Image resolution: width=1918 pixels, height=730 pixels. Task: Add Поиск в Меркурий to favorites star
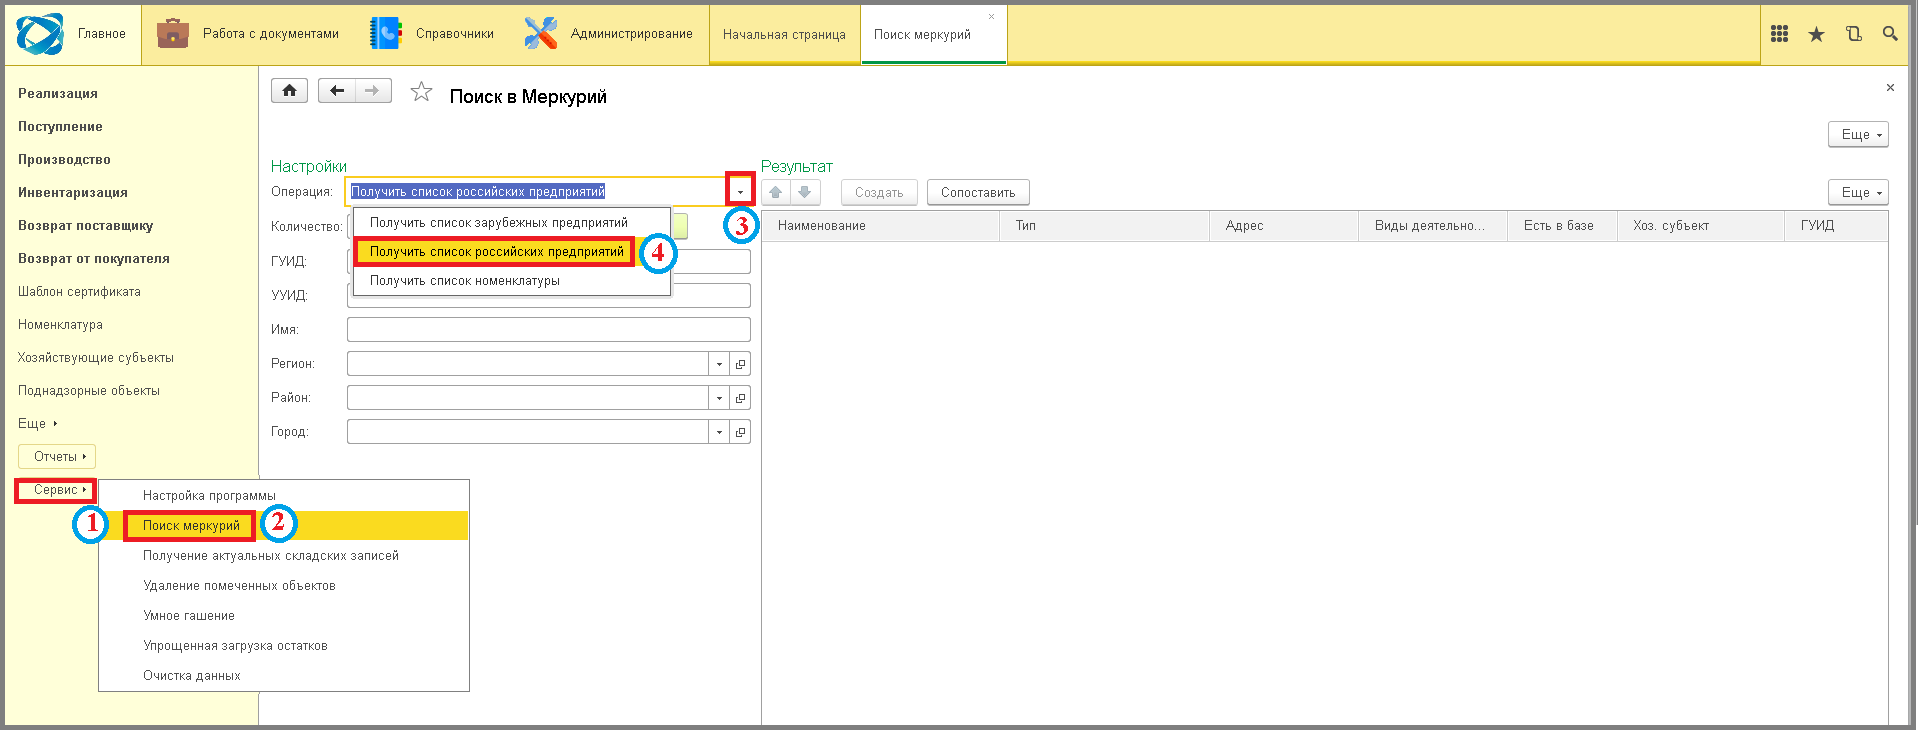422,92
